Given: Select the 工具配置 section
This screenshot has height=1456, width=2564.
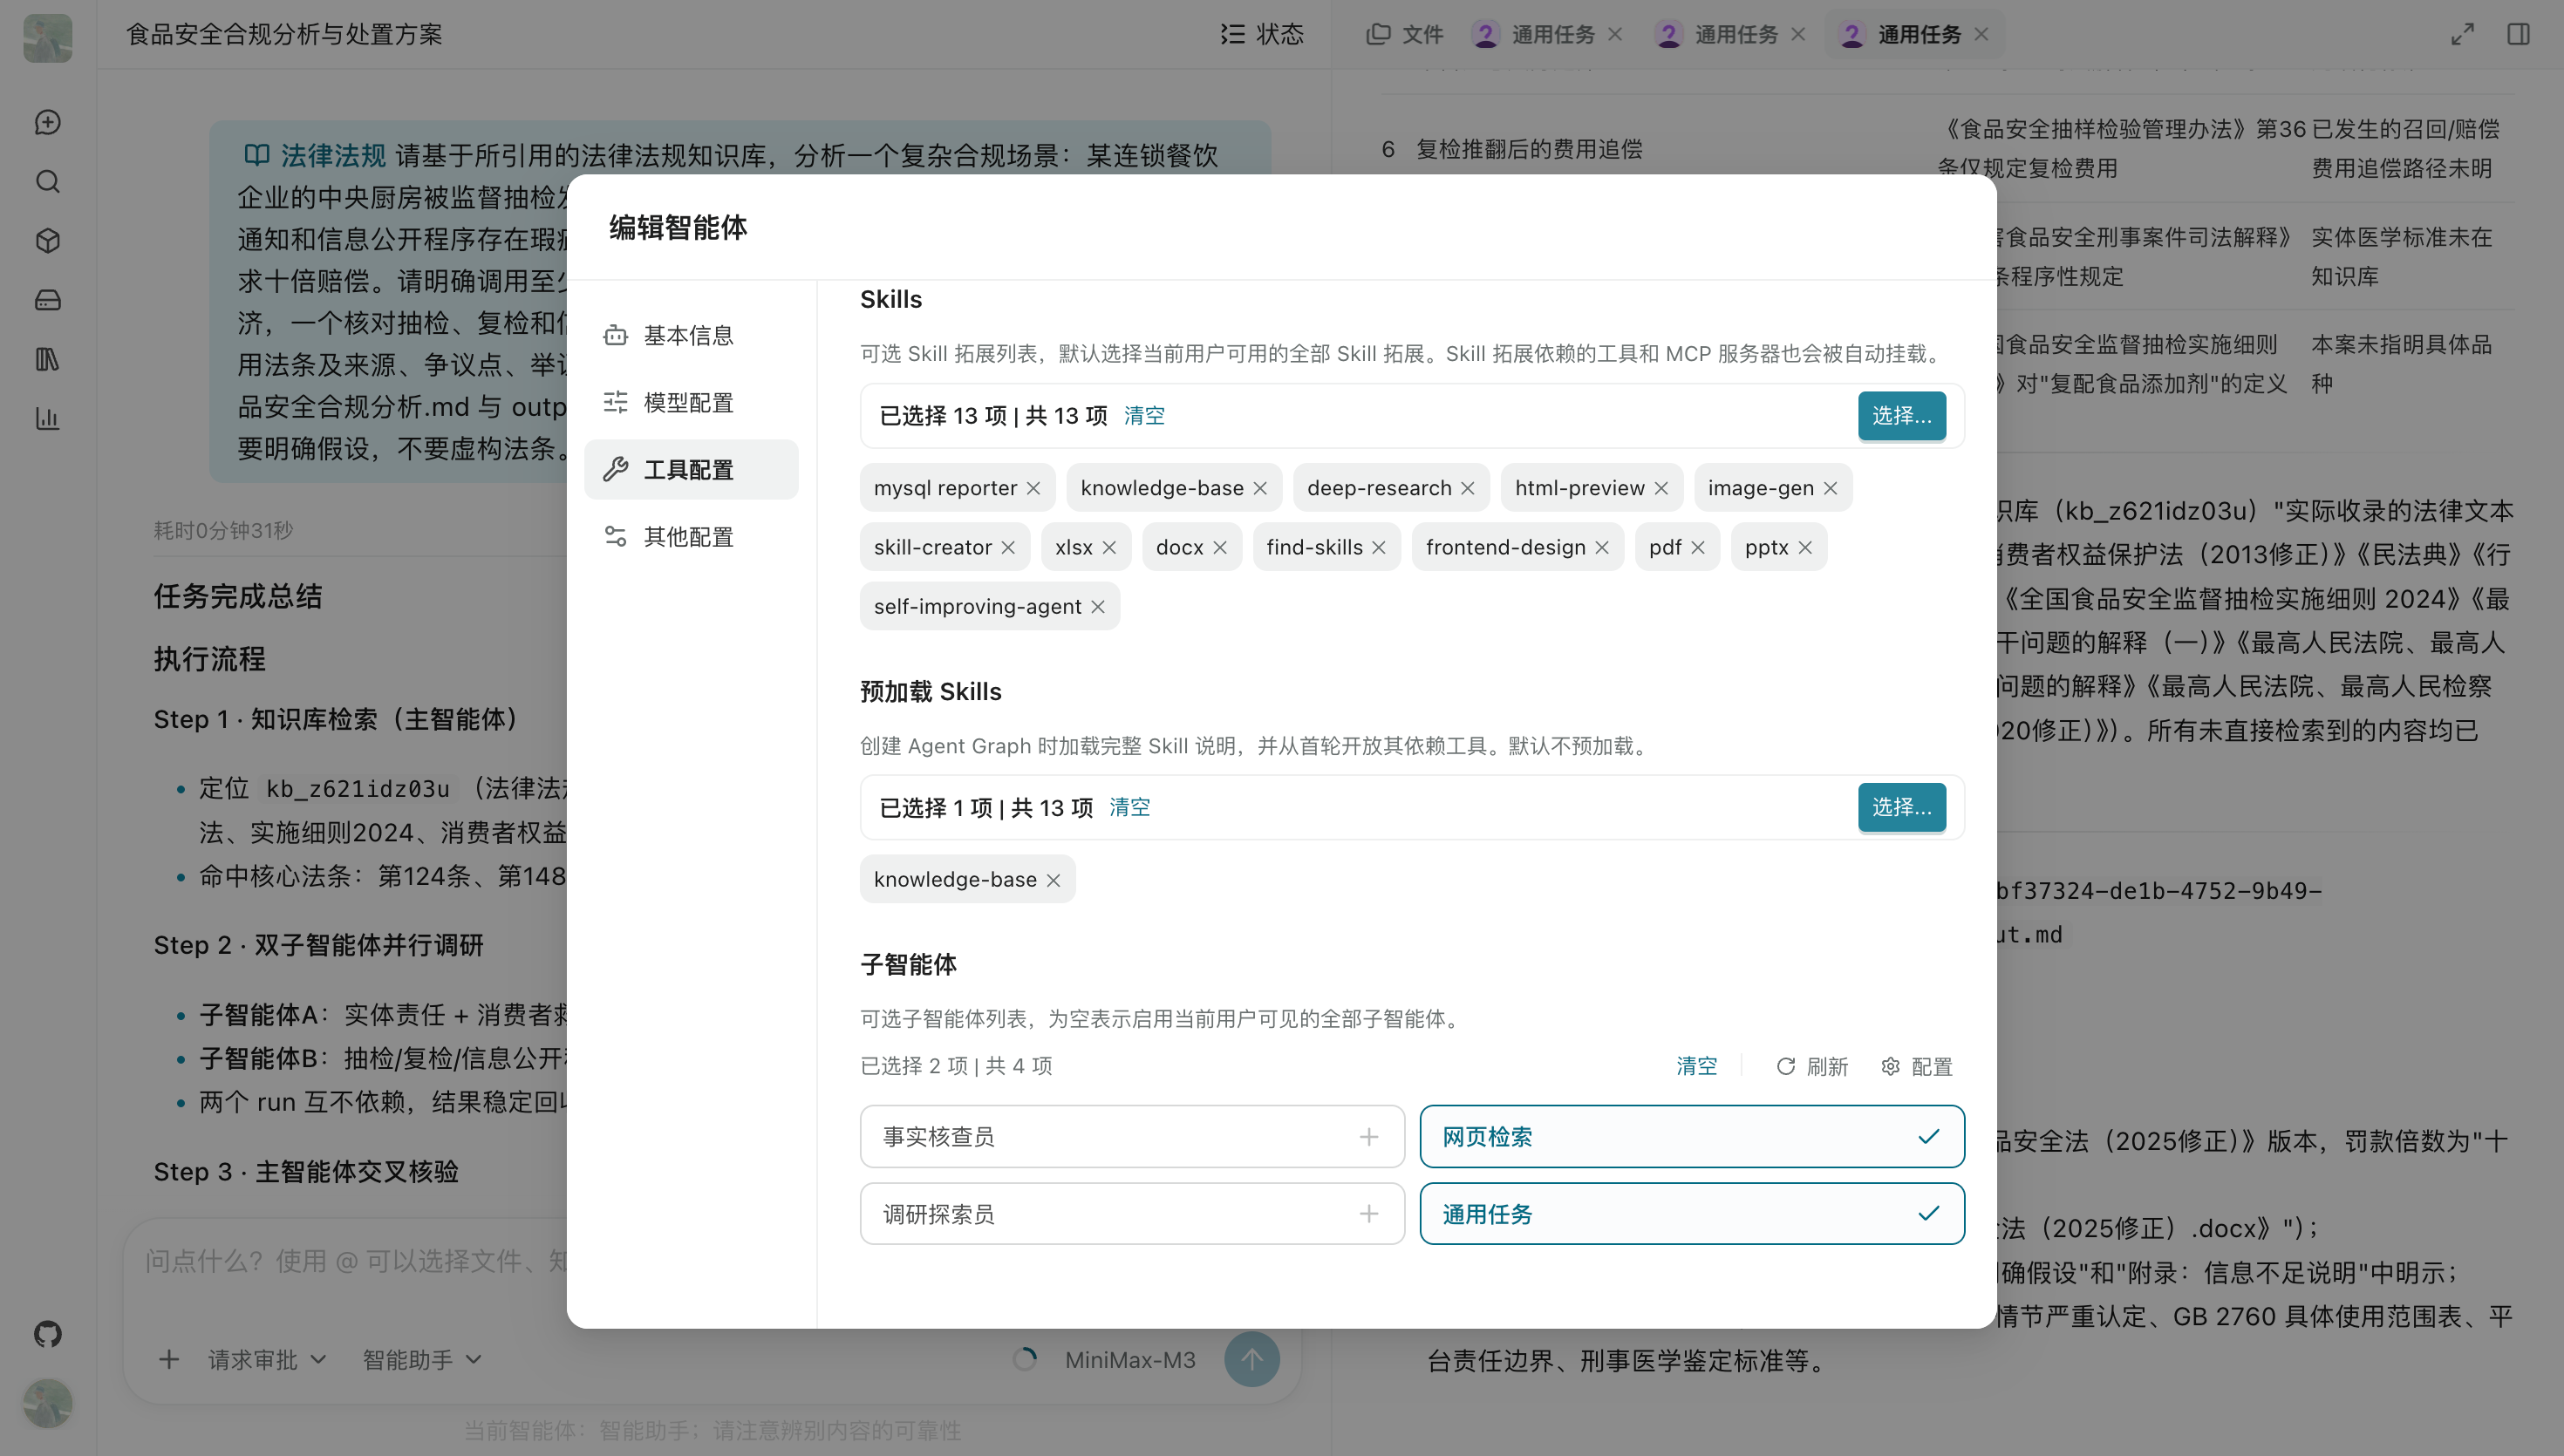Looking at the screenshot, I should point(691,469).
